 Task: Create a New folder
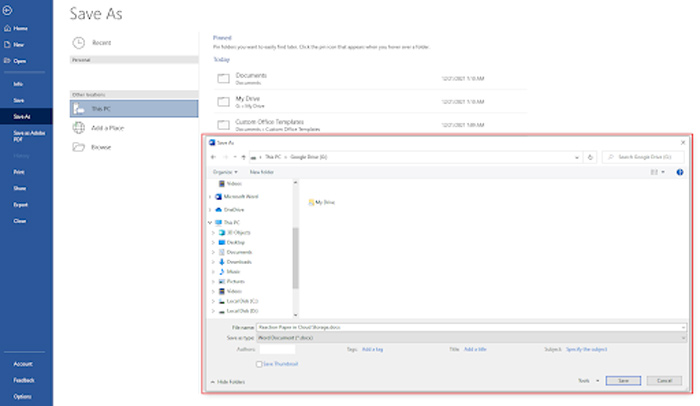[262, 172]
